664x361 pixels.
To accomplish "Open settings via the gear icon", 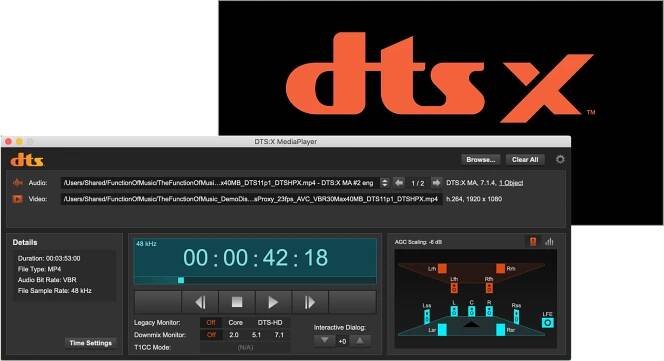I will [560, 159].
